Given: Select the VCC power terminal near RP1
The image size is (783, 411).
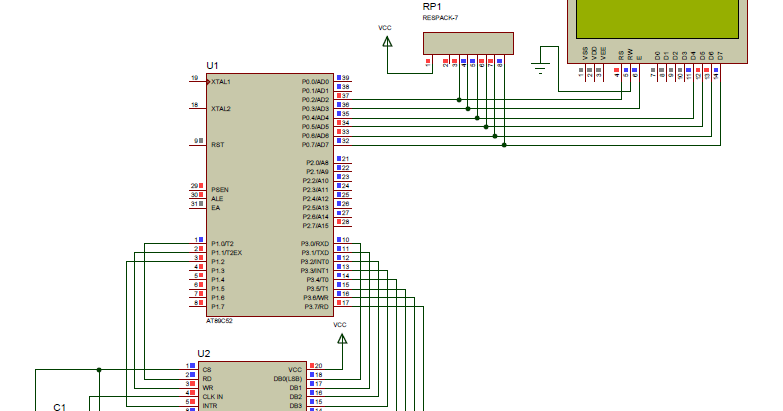Looking at the screenshot, I should (x=387, y=42).
